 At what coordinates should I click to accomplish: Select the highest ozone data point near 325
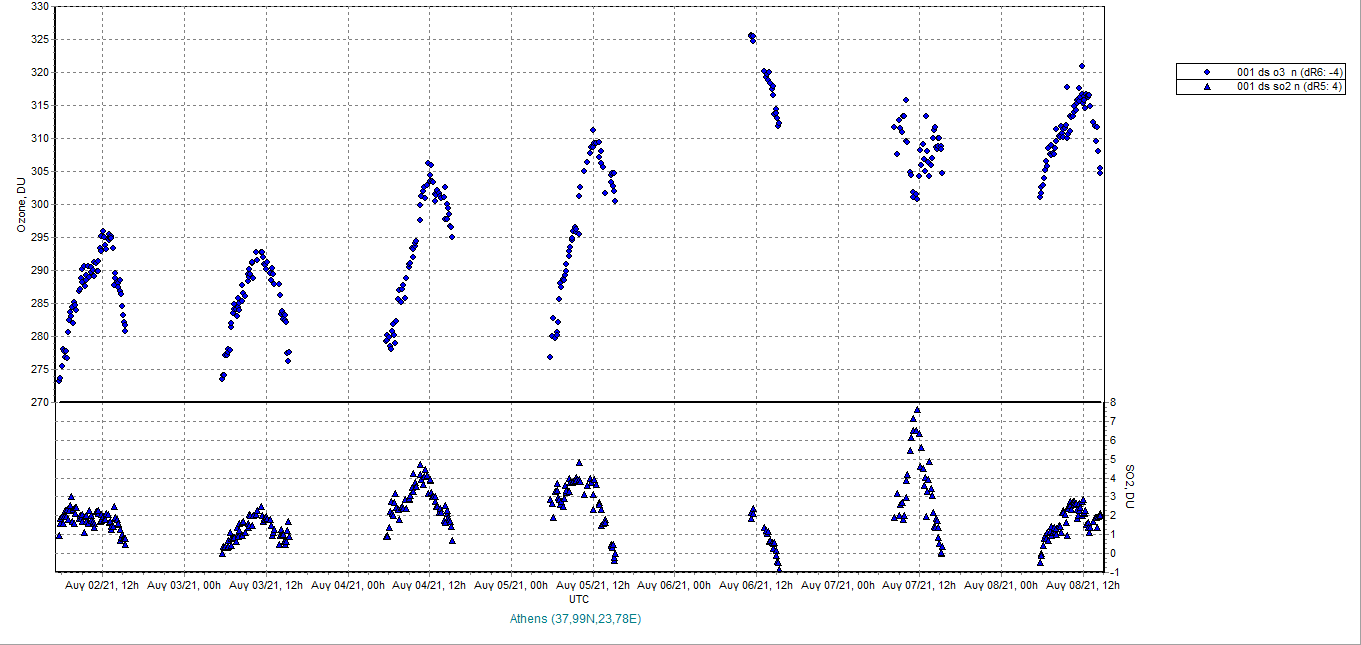point(751,36)
